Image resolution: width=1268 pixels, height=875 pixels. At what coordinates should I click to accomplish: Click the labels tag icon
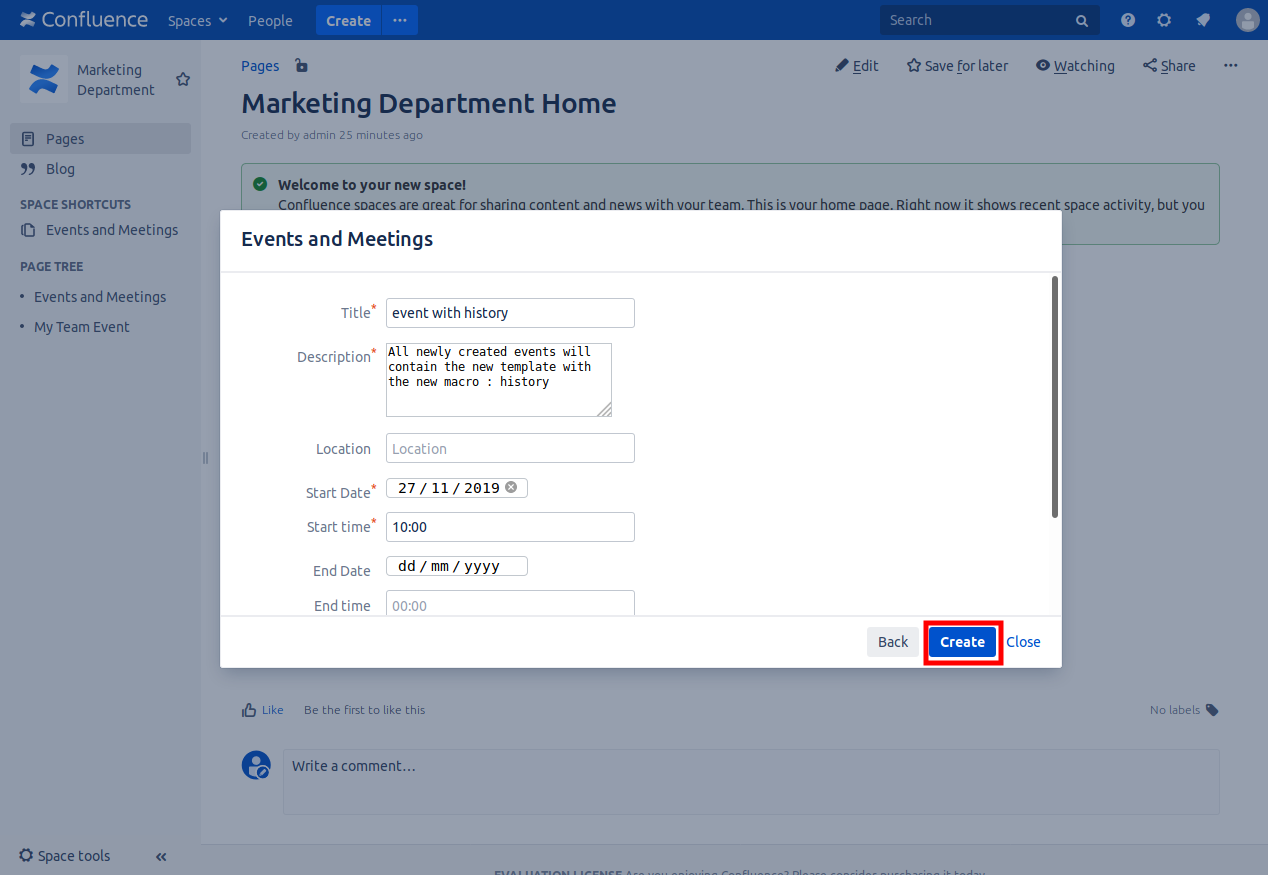(x=1212, y=710)
